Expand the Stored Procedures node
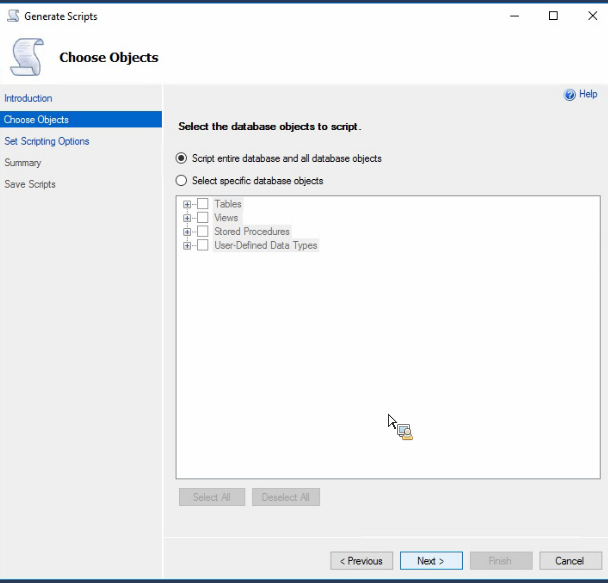608x583 pixels. [187, 232]
